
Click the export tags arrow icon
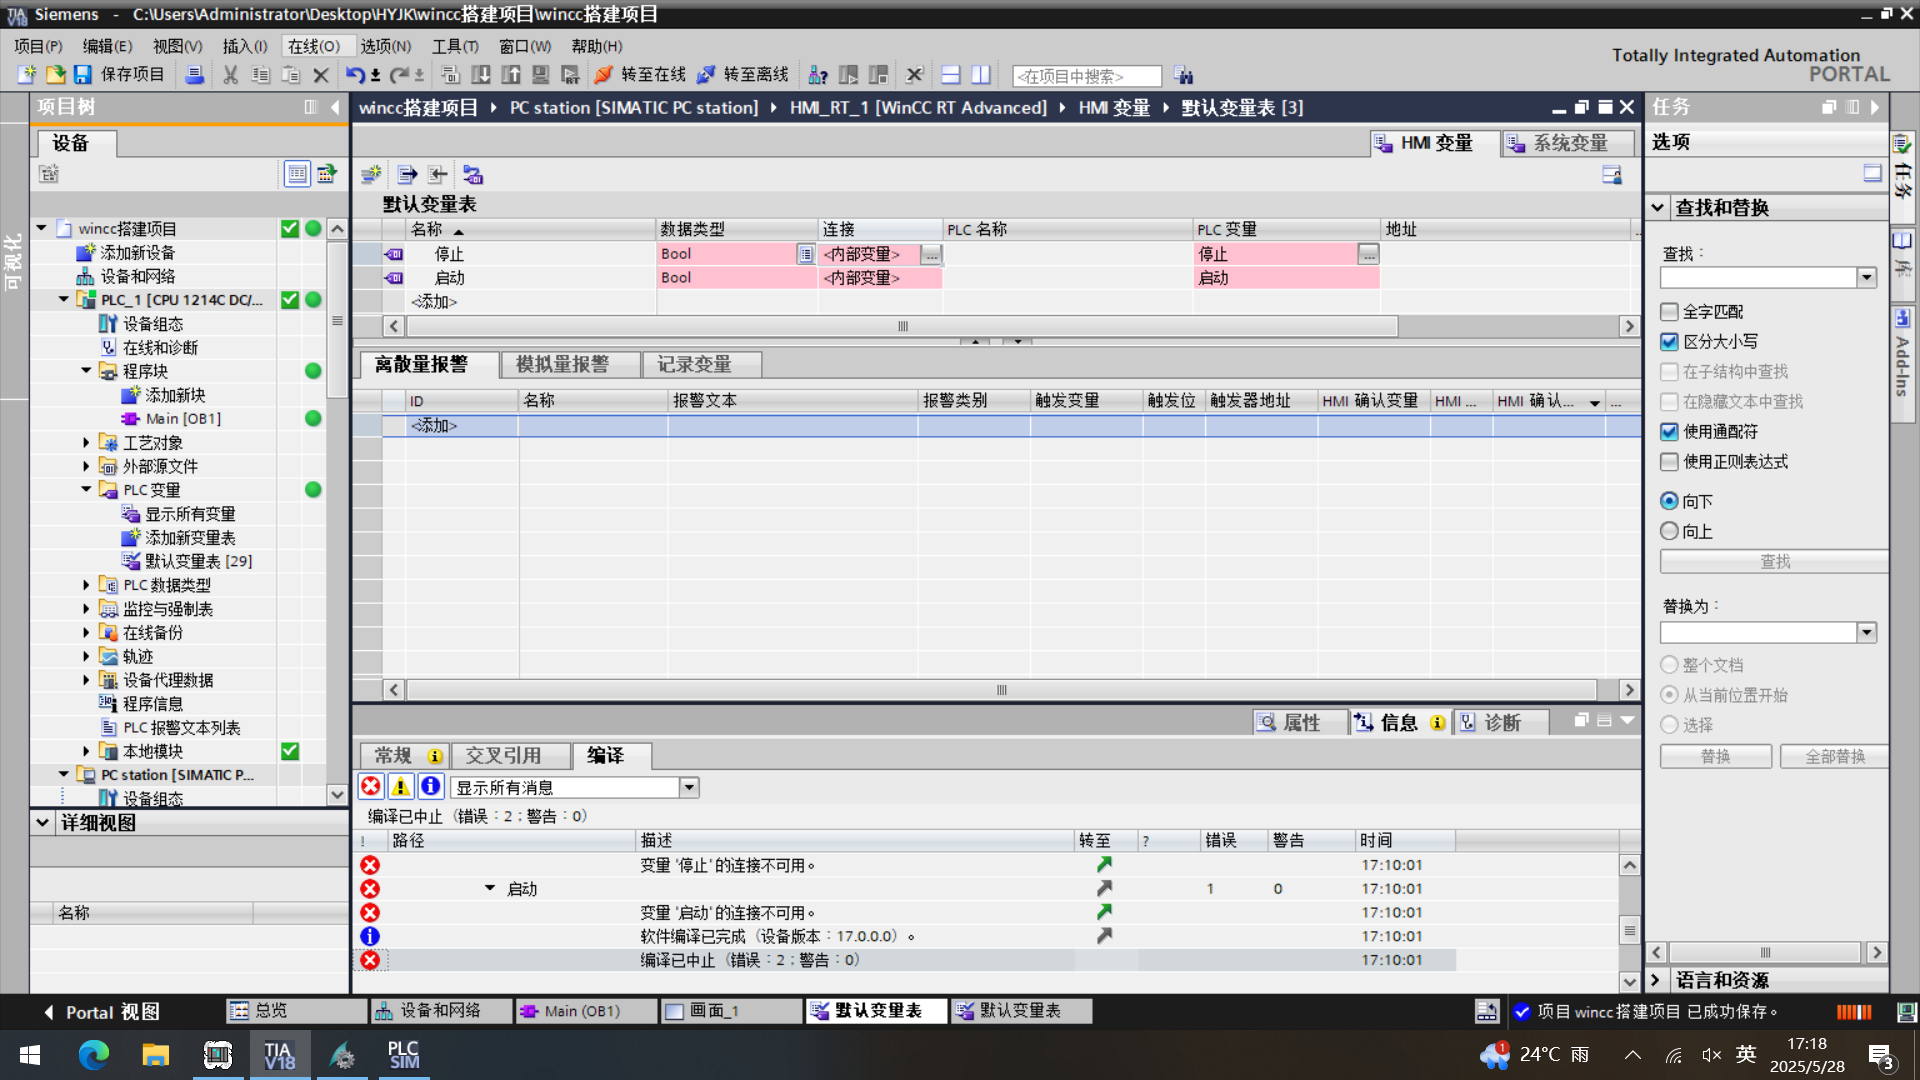(x=407, y=175)
